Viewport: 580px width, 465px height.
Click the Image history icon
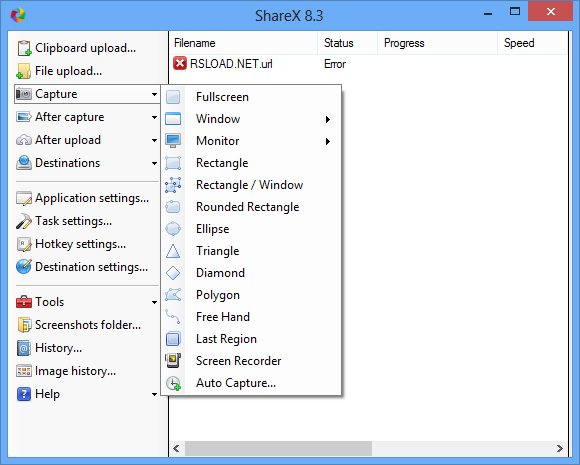pyautogui.click(x=24, y=371)
